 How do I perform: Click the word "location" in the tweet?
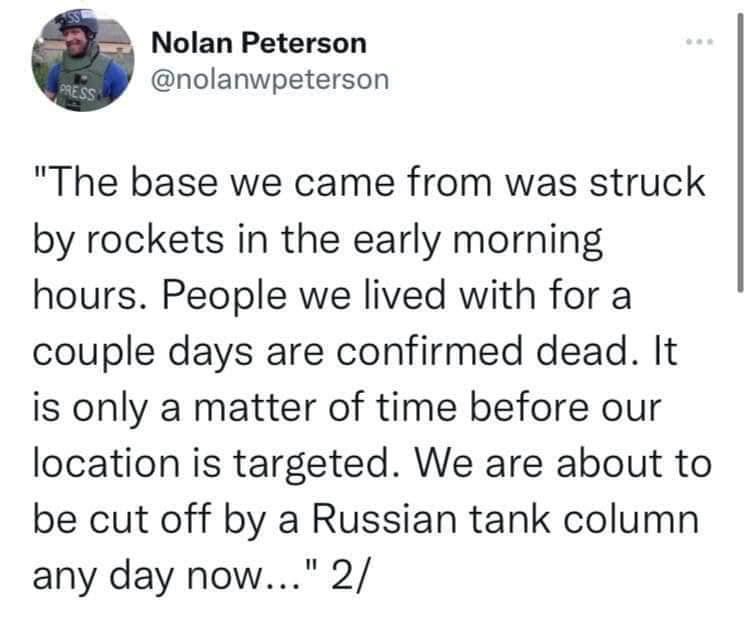tap(106, 463)
